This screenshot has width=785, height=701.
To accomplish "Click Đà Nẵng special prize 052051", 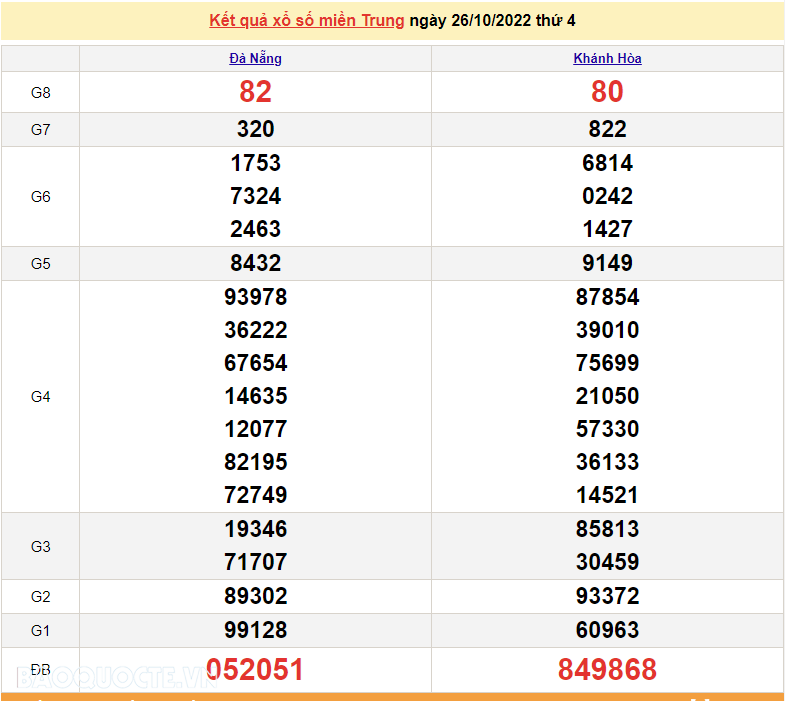I will tap(255, 669).
